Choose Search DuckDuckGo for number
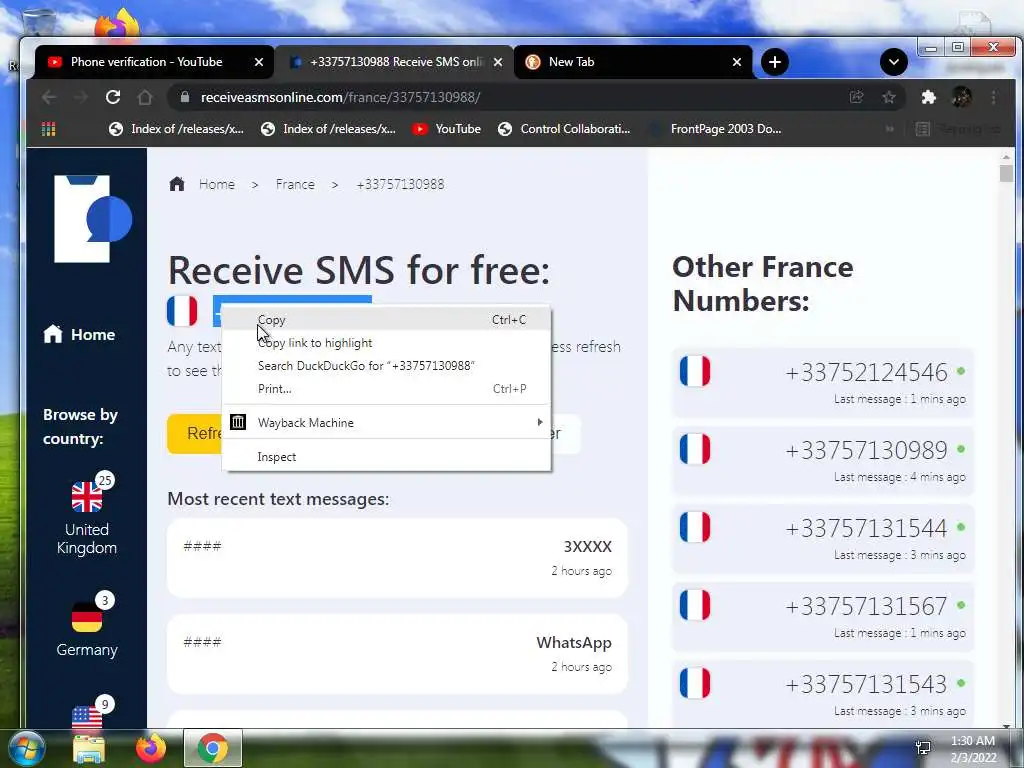This screenshot has height=768, width=1024. (x=387, y=366)
